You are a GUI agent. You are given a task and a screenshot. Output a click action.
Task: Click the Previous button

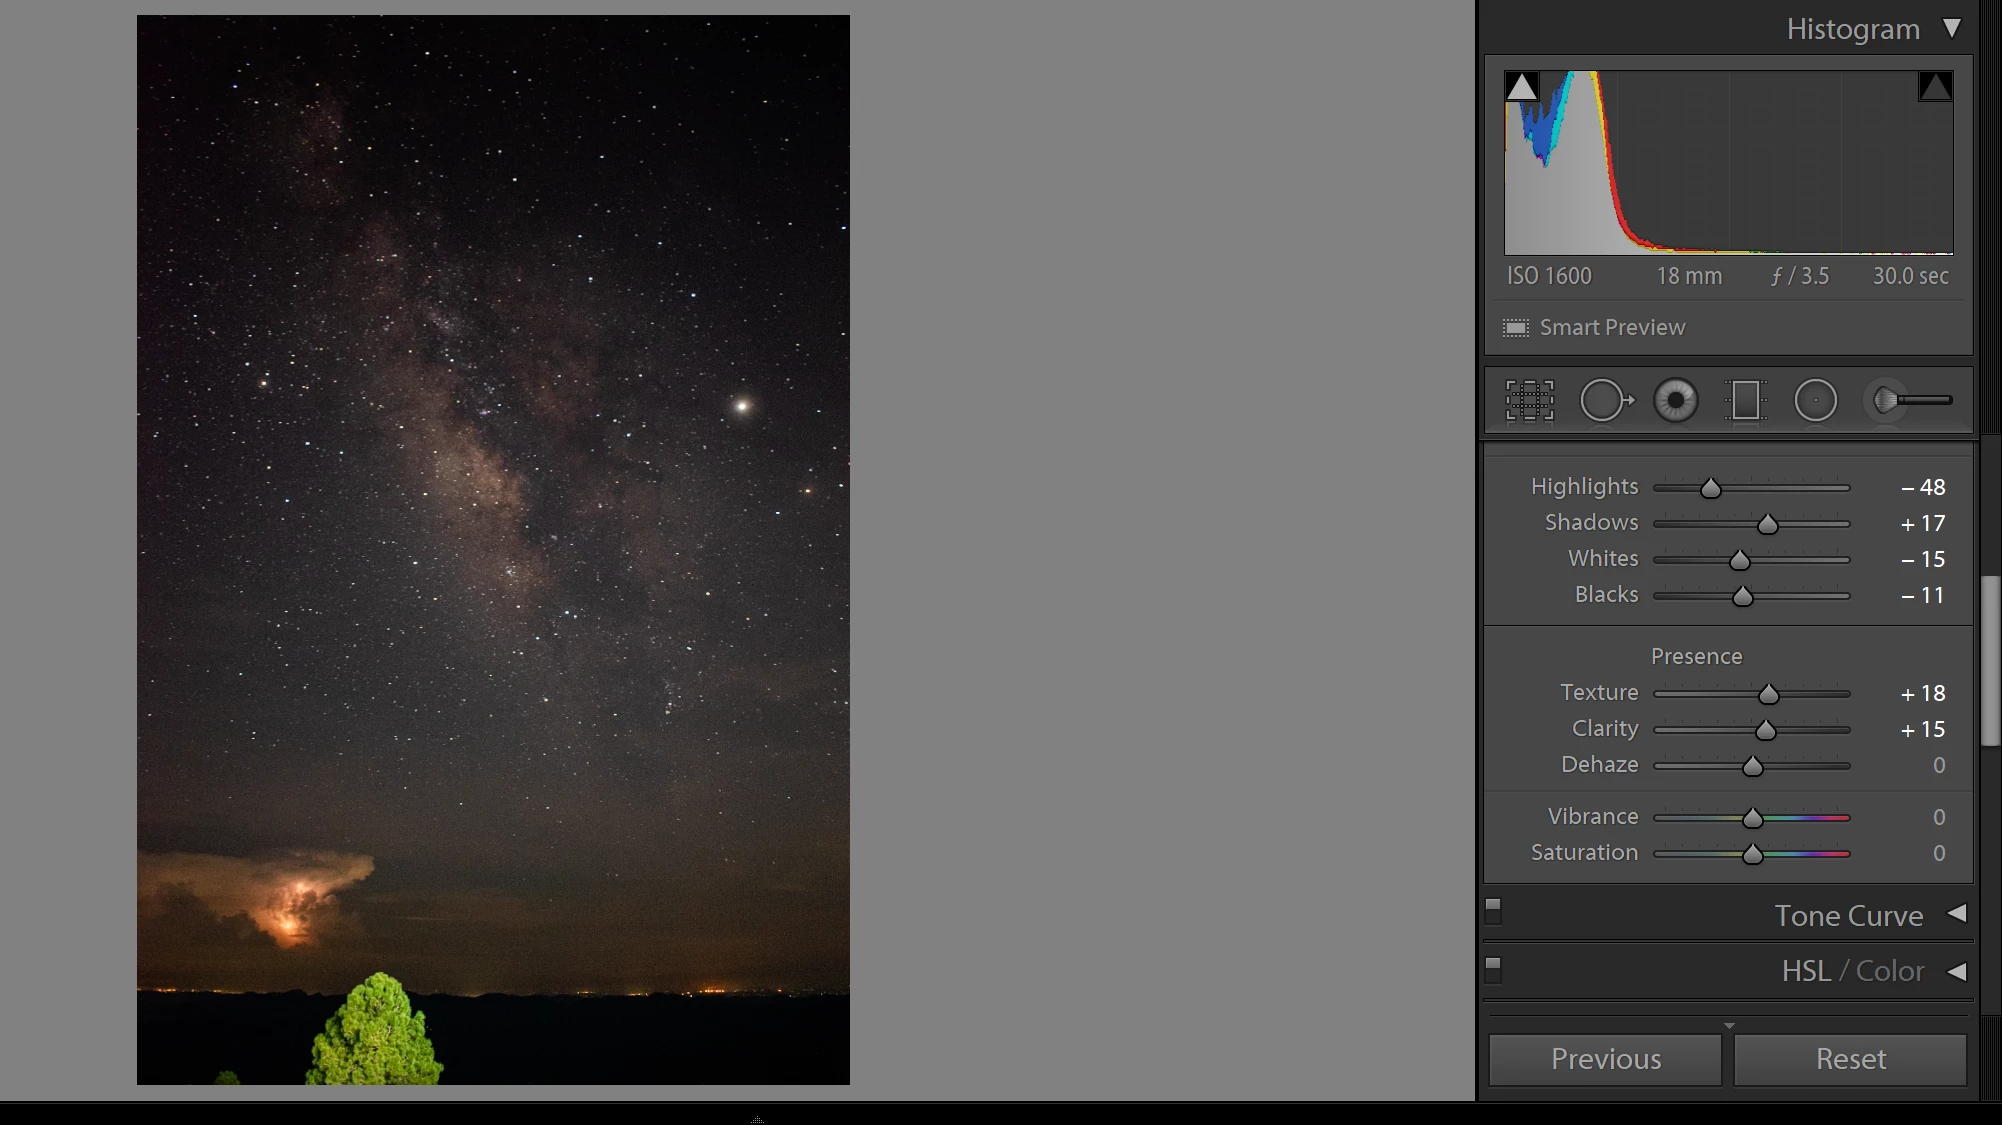(1605, 1059)
